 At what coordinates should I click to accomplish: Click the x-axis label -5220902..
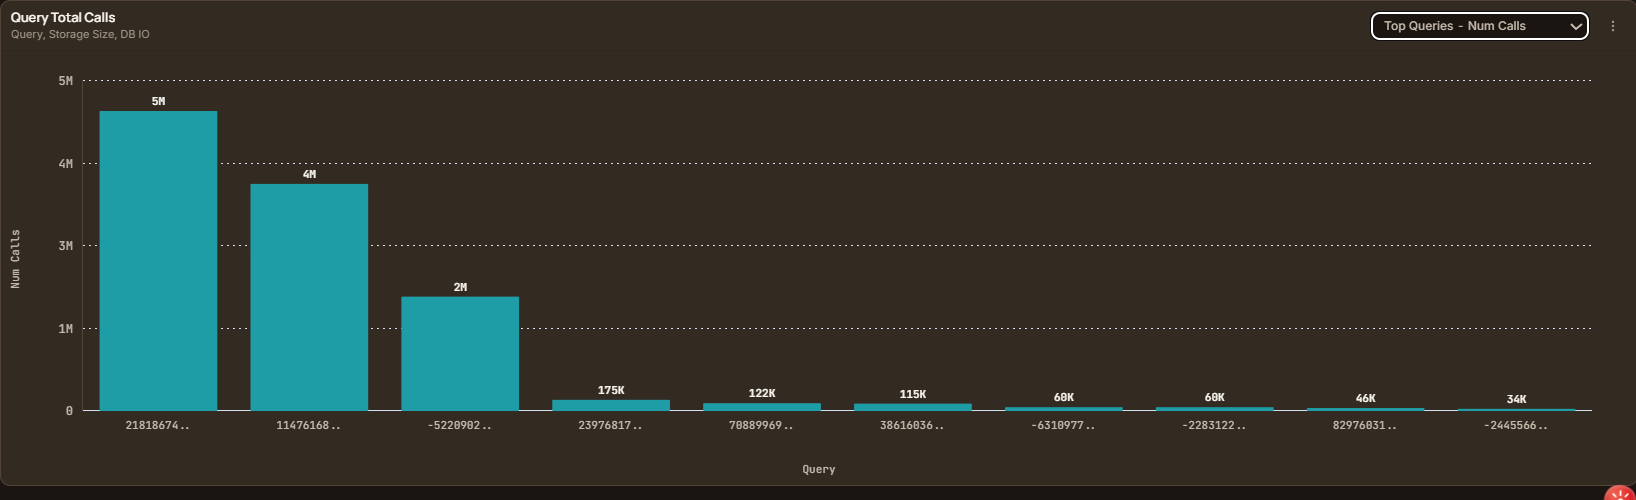(460, 426)
